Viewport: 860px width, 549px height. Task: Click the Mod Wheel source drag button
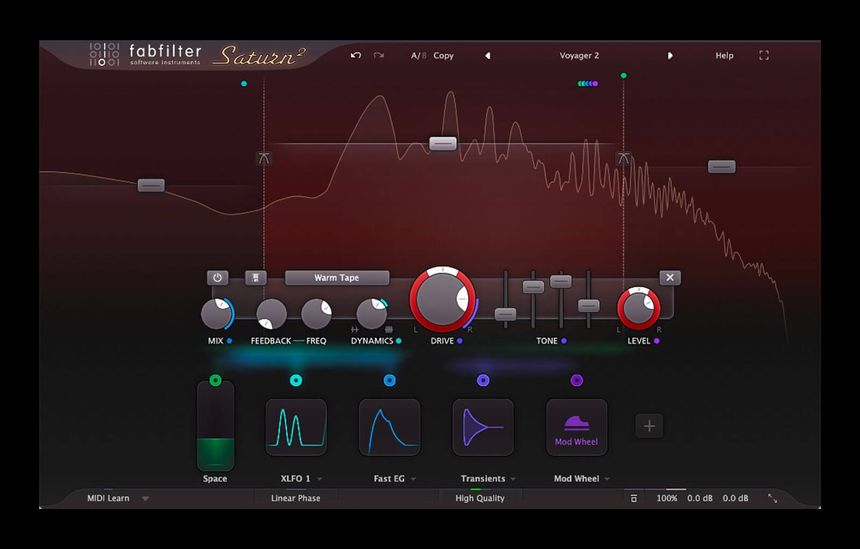[x=576, y=380]
